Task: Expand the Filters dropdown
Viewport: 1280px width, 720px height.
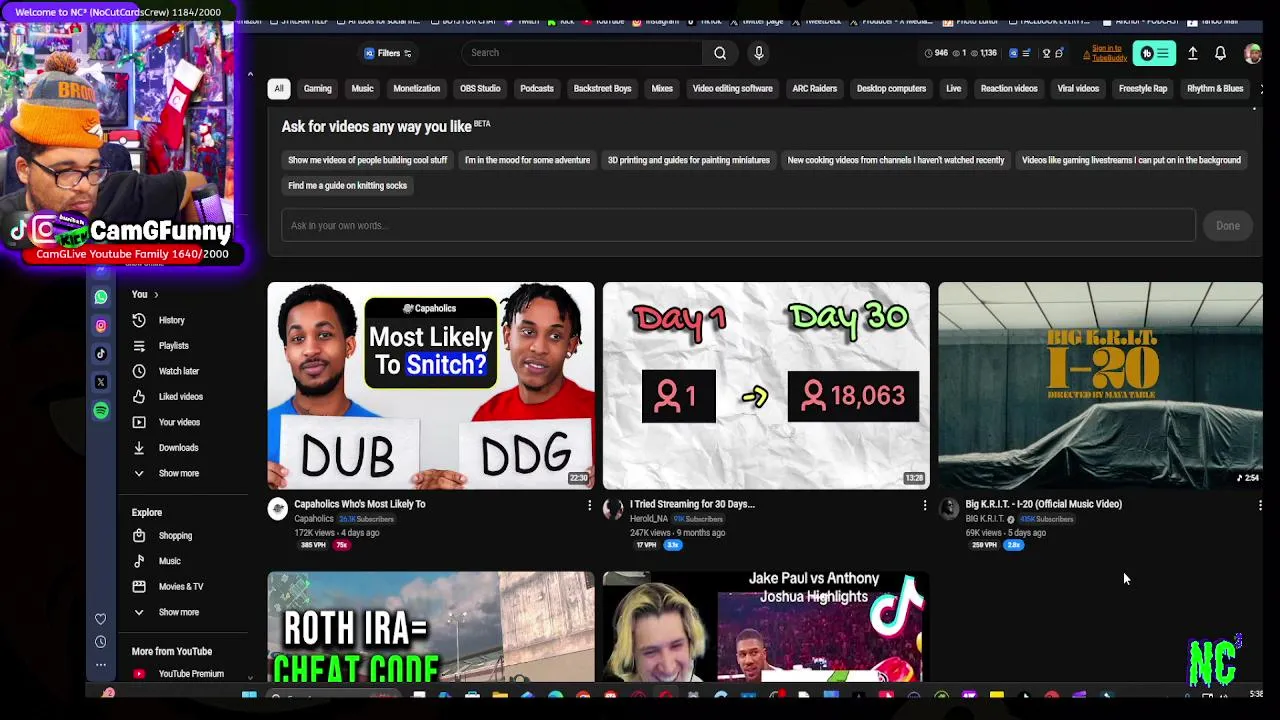Action: 388,53
